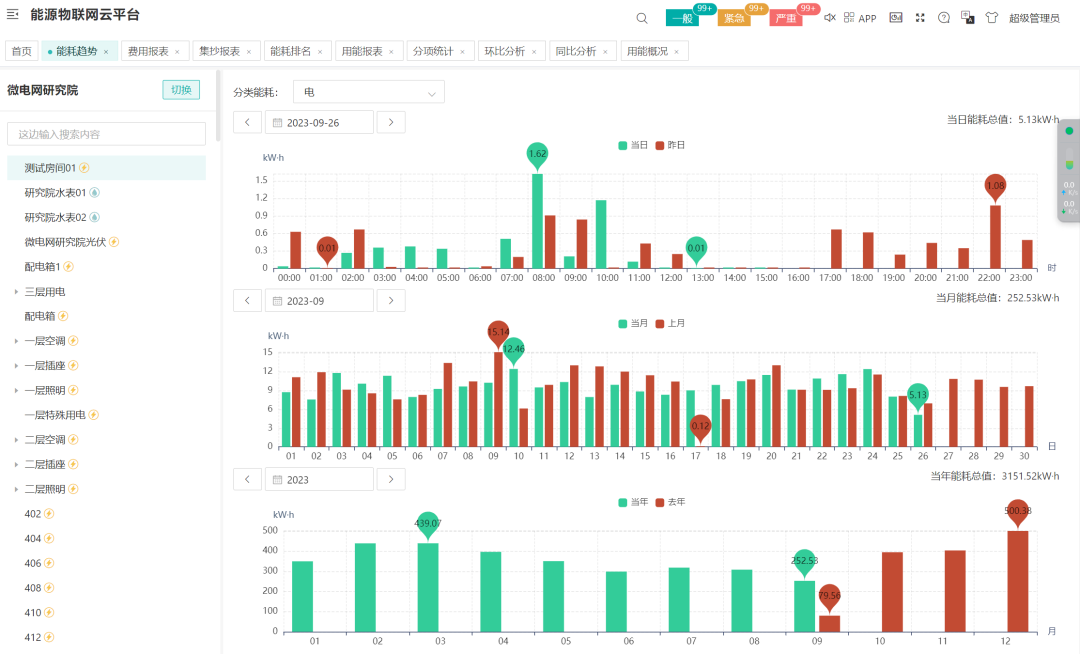Click the 1.62 peak marker at 08:00
This screenshot has width=1080, height=654.
[537, 156]
